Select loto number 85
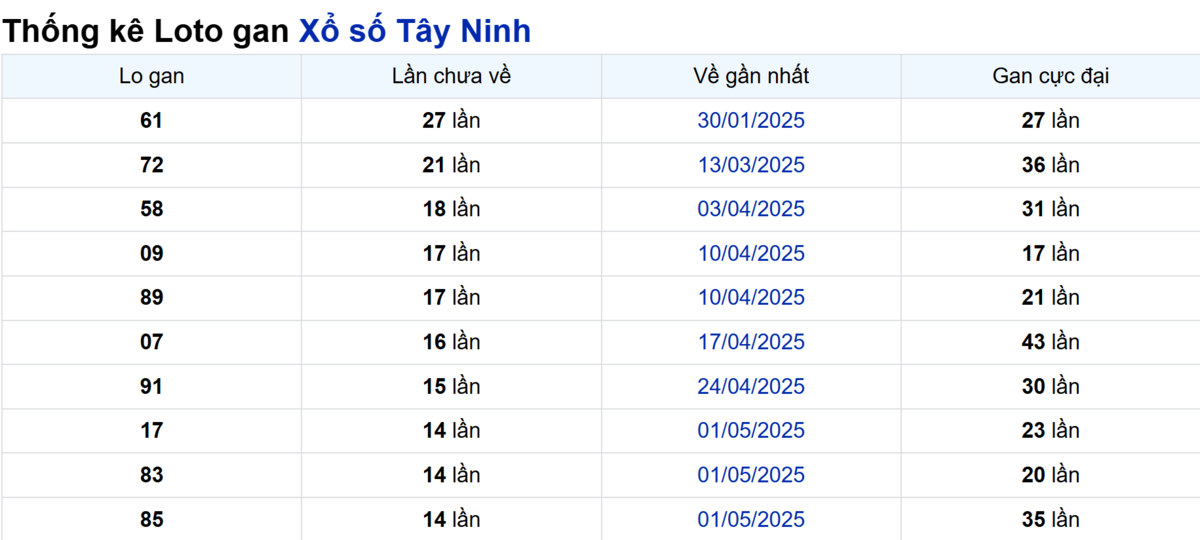 coord(152,519)
